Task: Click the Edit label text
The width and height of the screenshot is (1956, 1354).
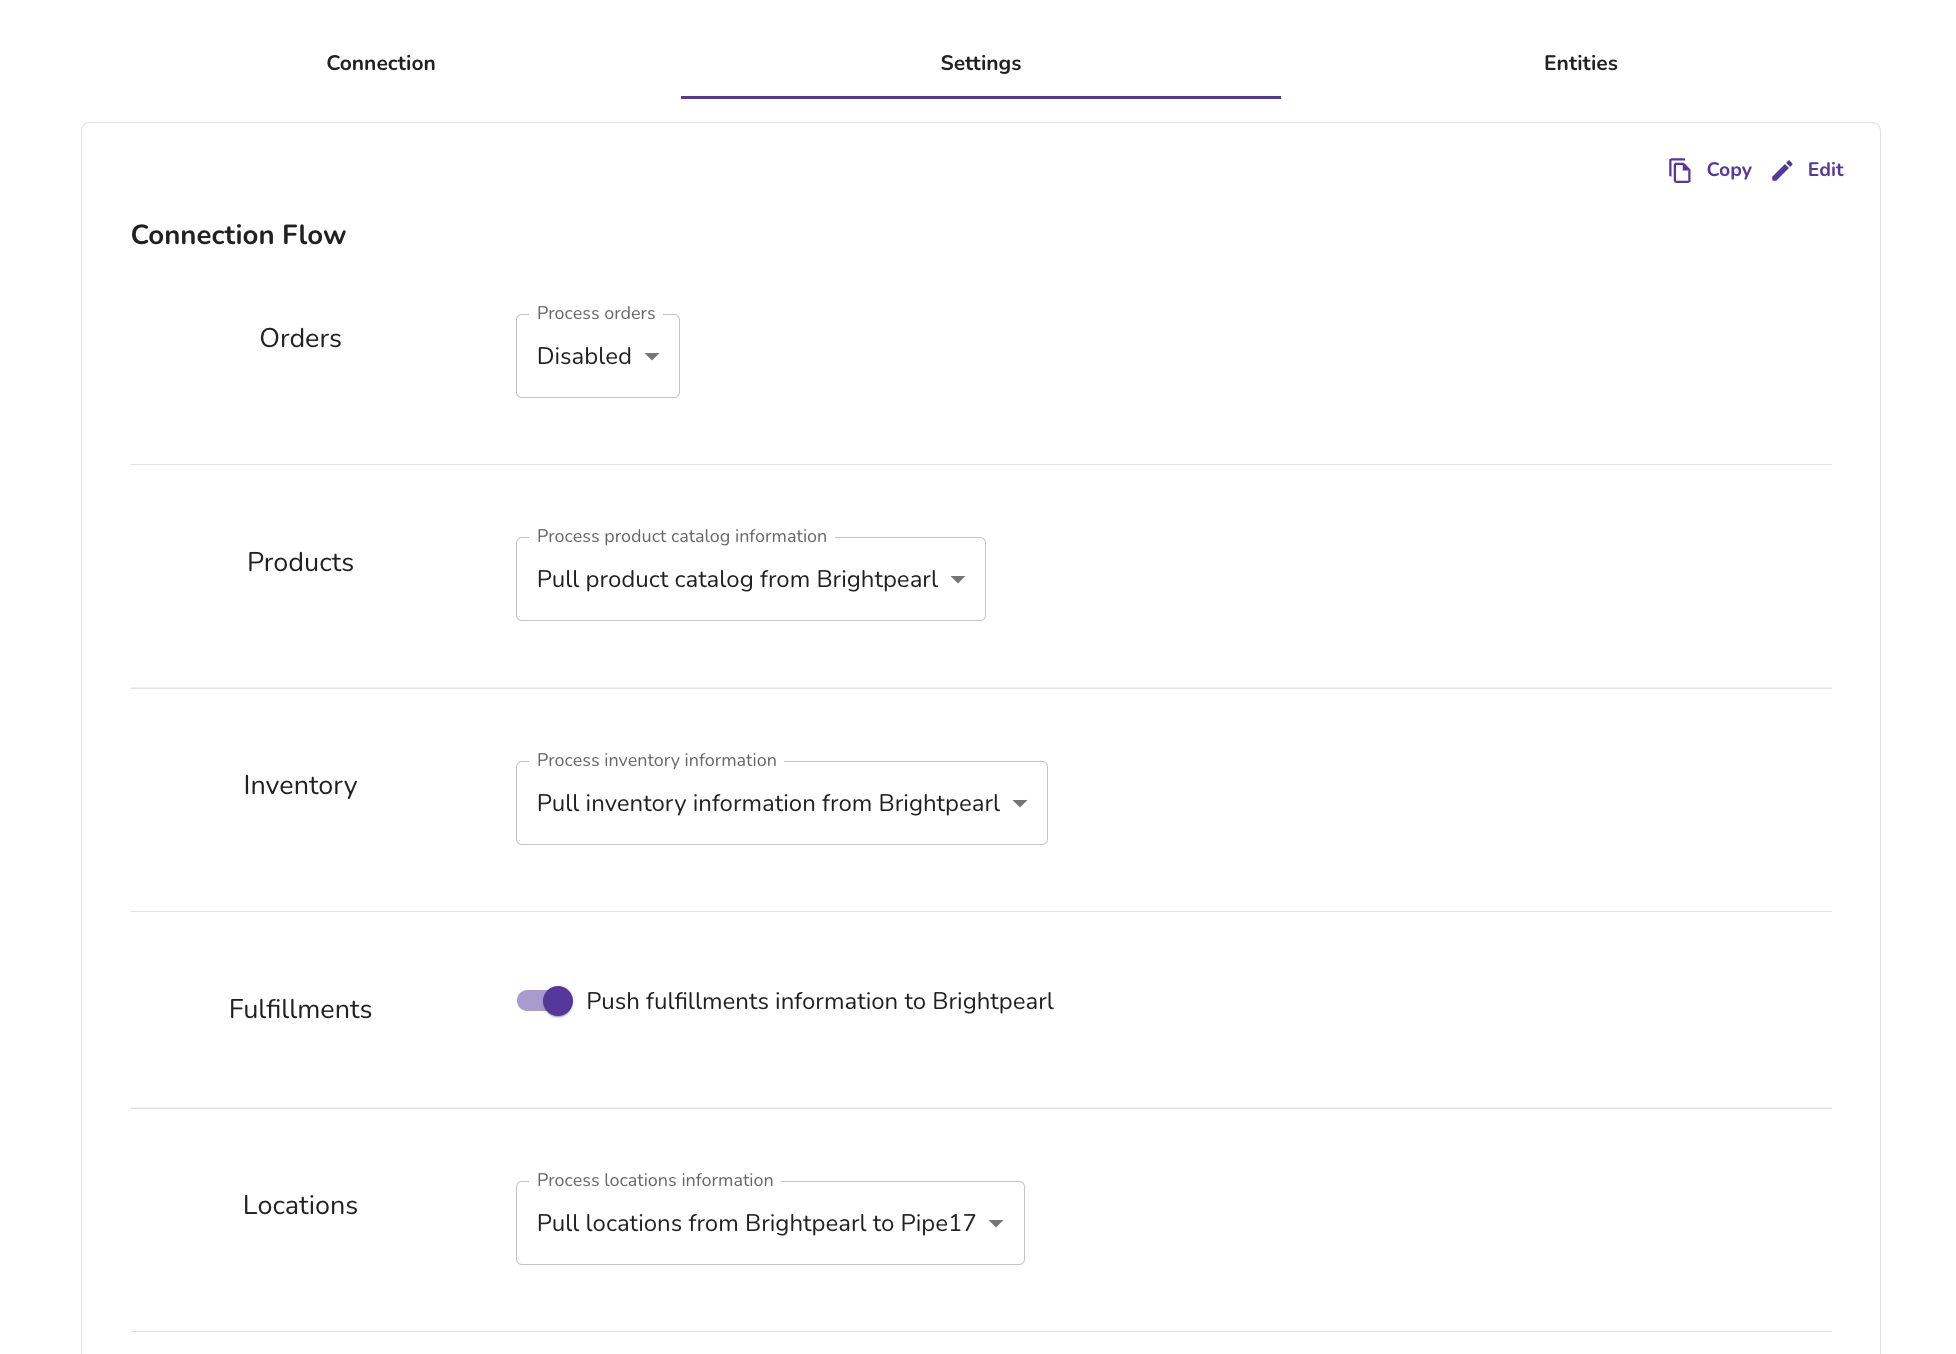Action: (x=1825, y=170)
